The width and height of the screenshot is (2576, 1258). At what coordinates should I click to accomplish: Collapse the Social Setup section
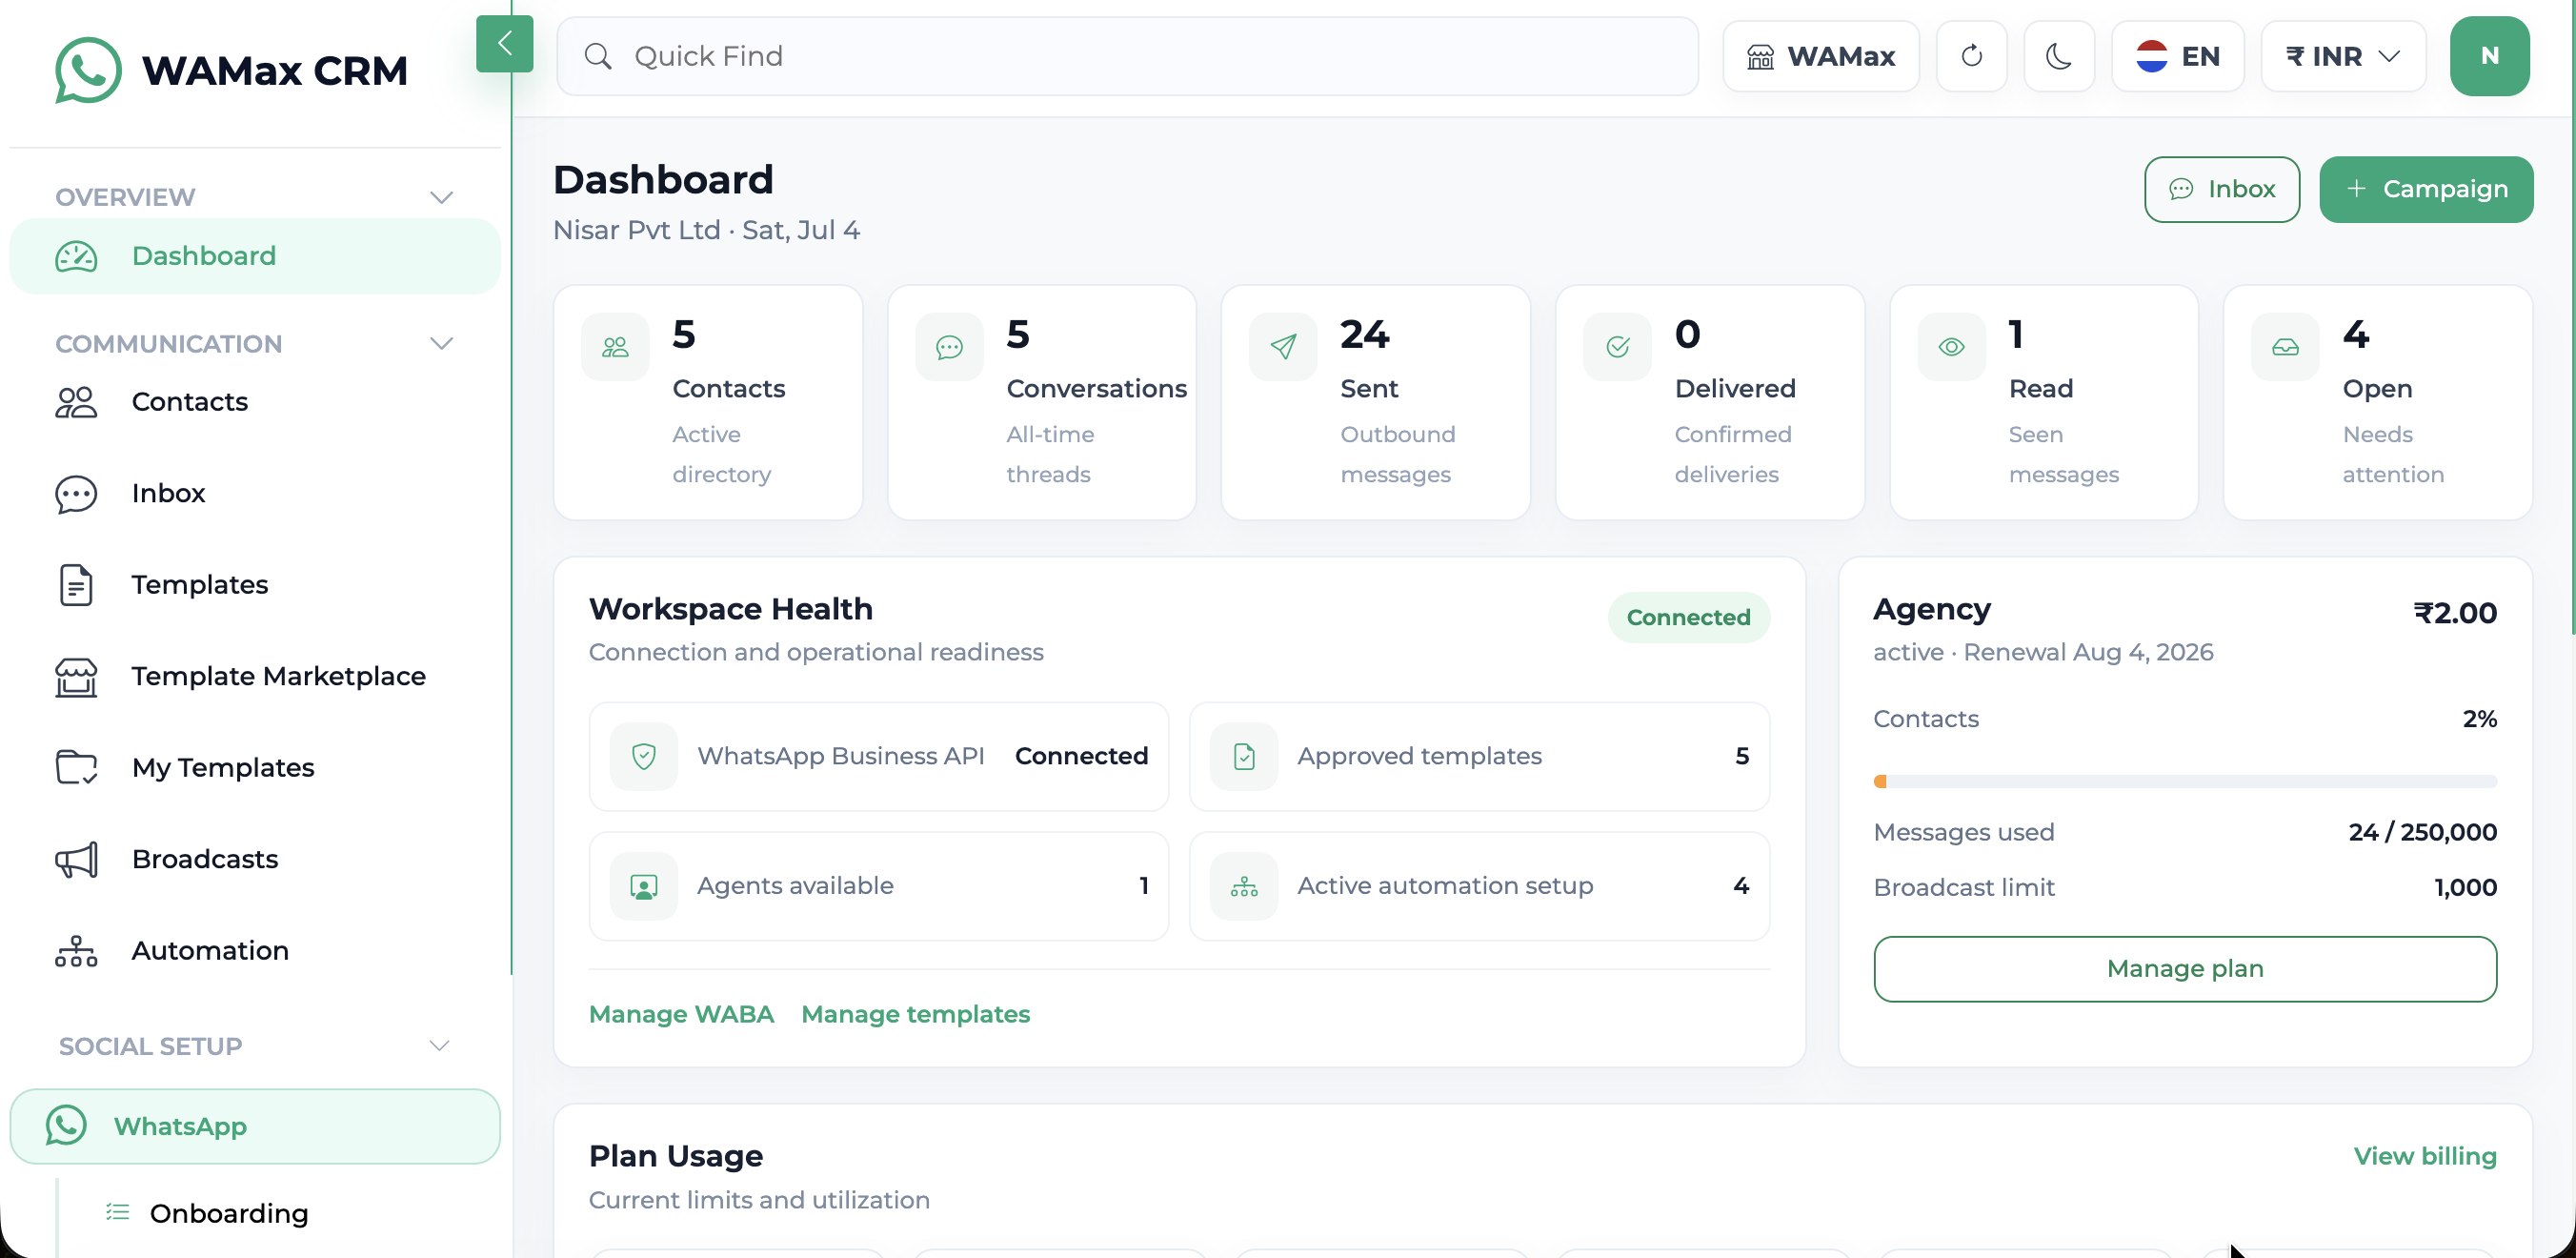click(439, 1045)
